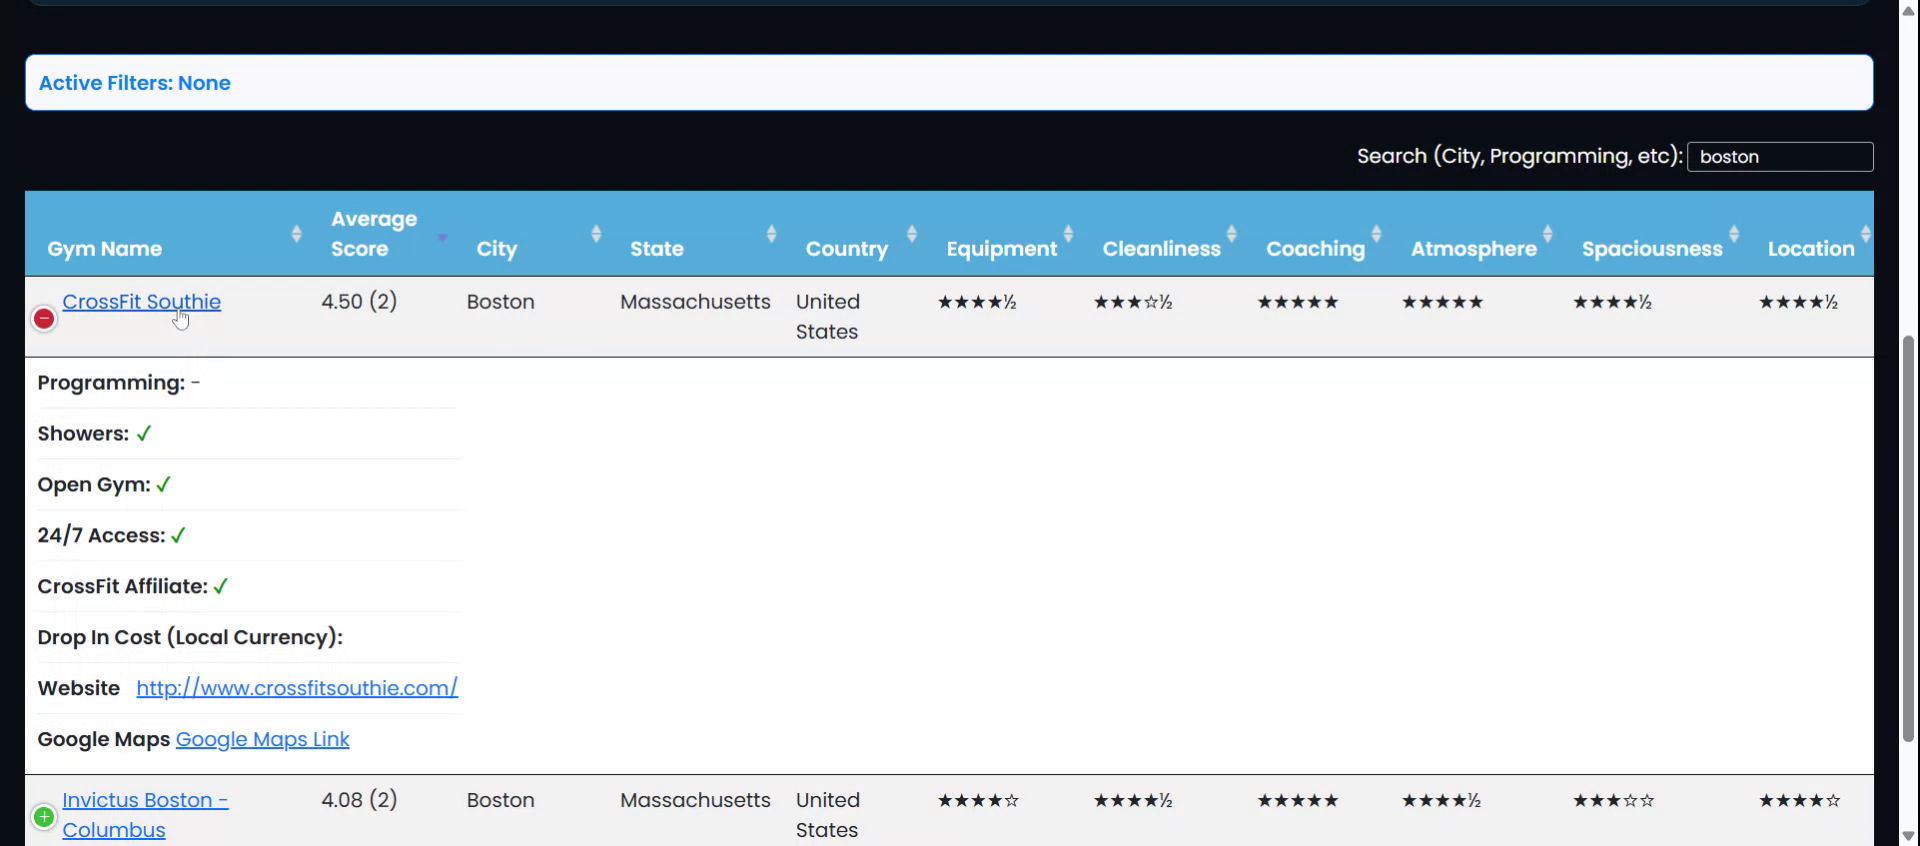Click Invictus Boston's Spaciousness star rating
This screenshot has height=846, width=1920.
[x=1613, y=800]
